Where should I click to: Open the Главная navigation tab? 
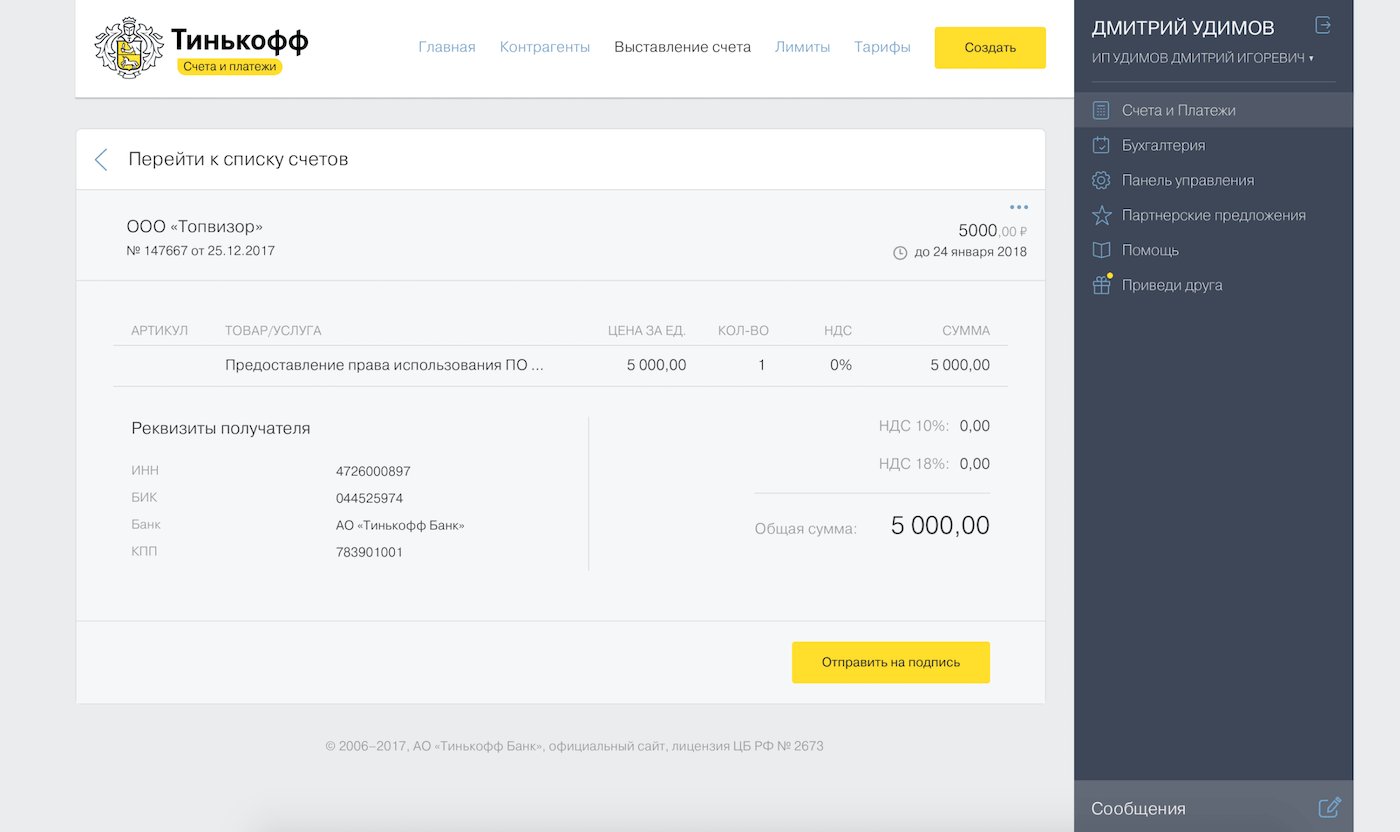point(446,47)
